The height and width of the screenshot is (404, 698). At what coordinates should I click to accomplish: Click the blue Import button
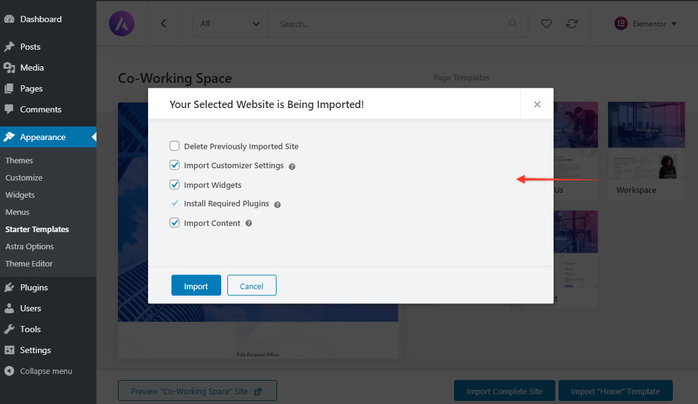(x=196, y=285)
